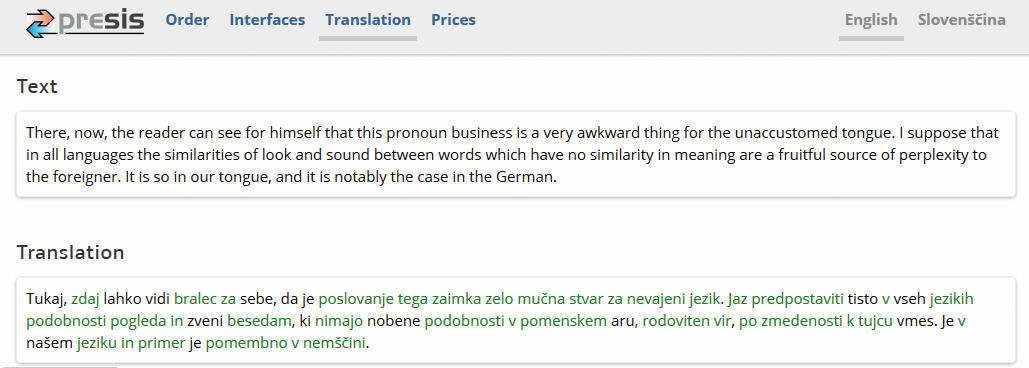1029x368 pixels.
Task: Click green phrase 'podobnosti pogleda in'
Action: pos(105,321)
